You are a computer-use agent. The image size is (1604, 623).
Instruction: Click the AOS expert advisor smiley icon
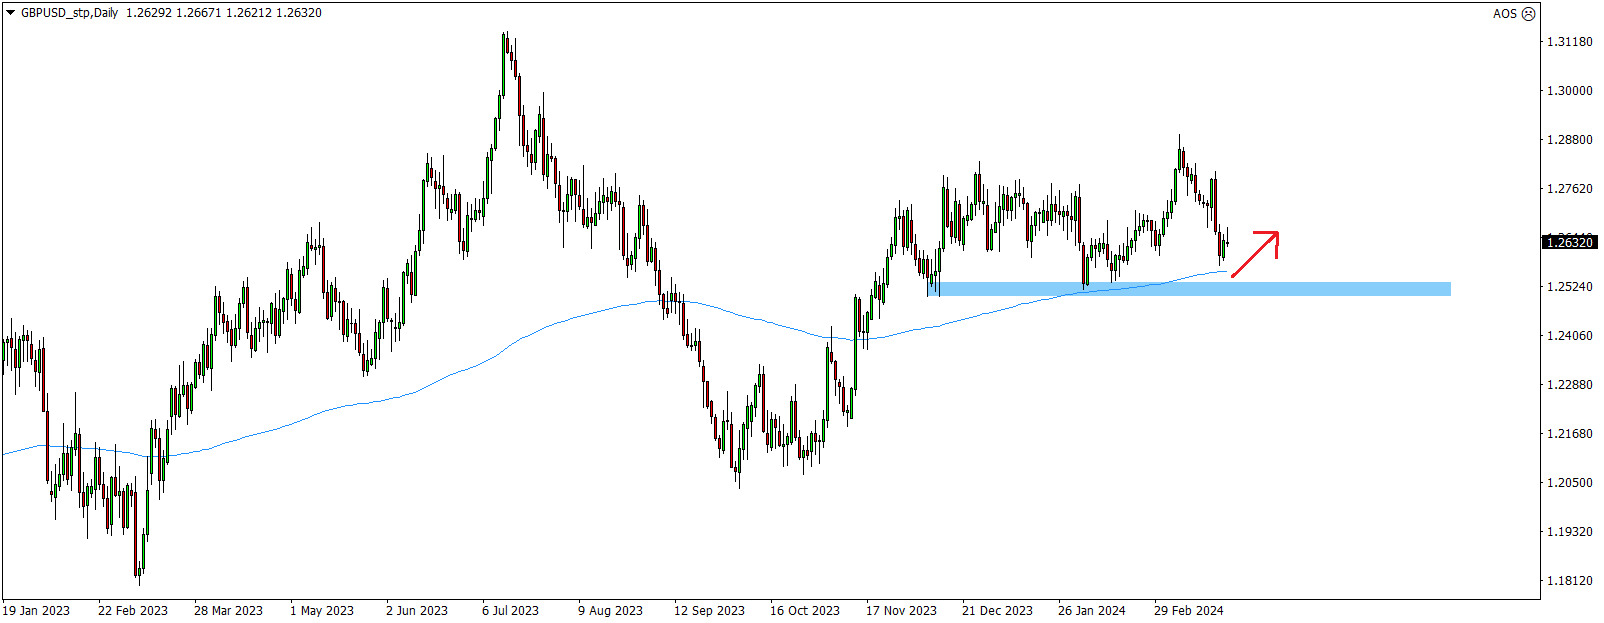tap(1528, 14)
